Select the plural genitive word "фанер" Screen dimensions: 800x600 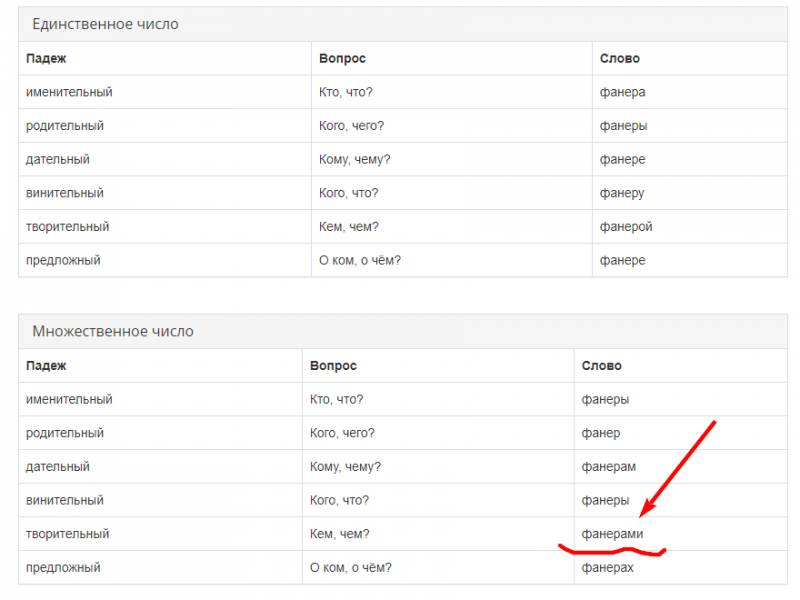click(x=600, y=433)
